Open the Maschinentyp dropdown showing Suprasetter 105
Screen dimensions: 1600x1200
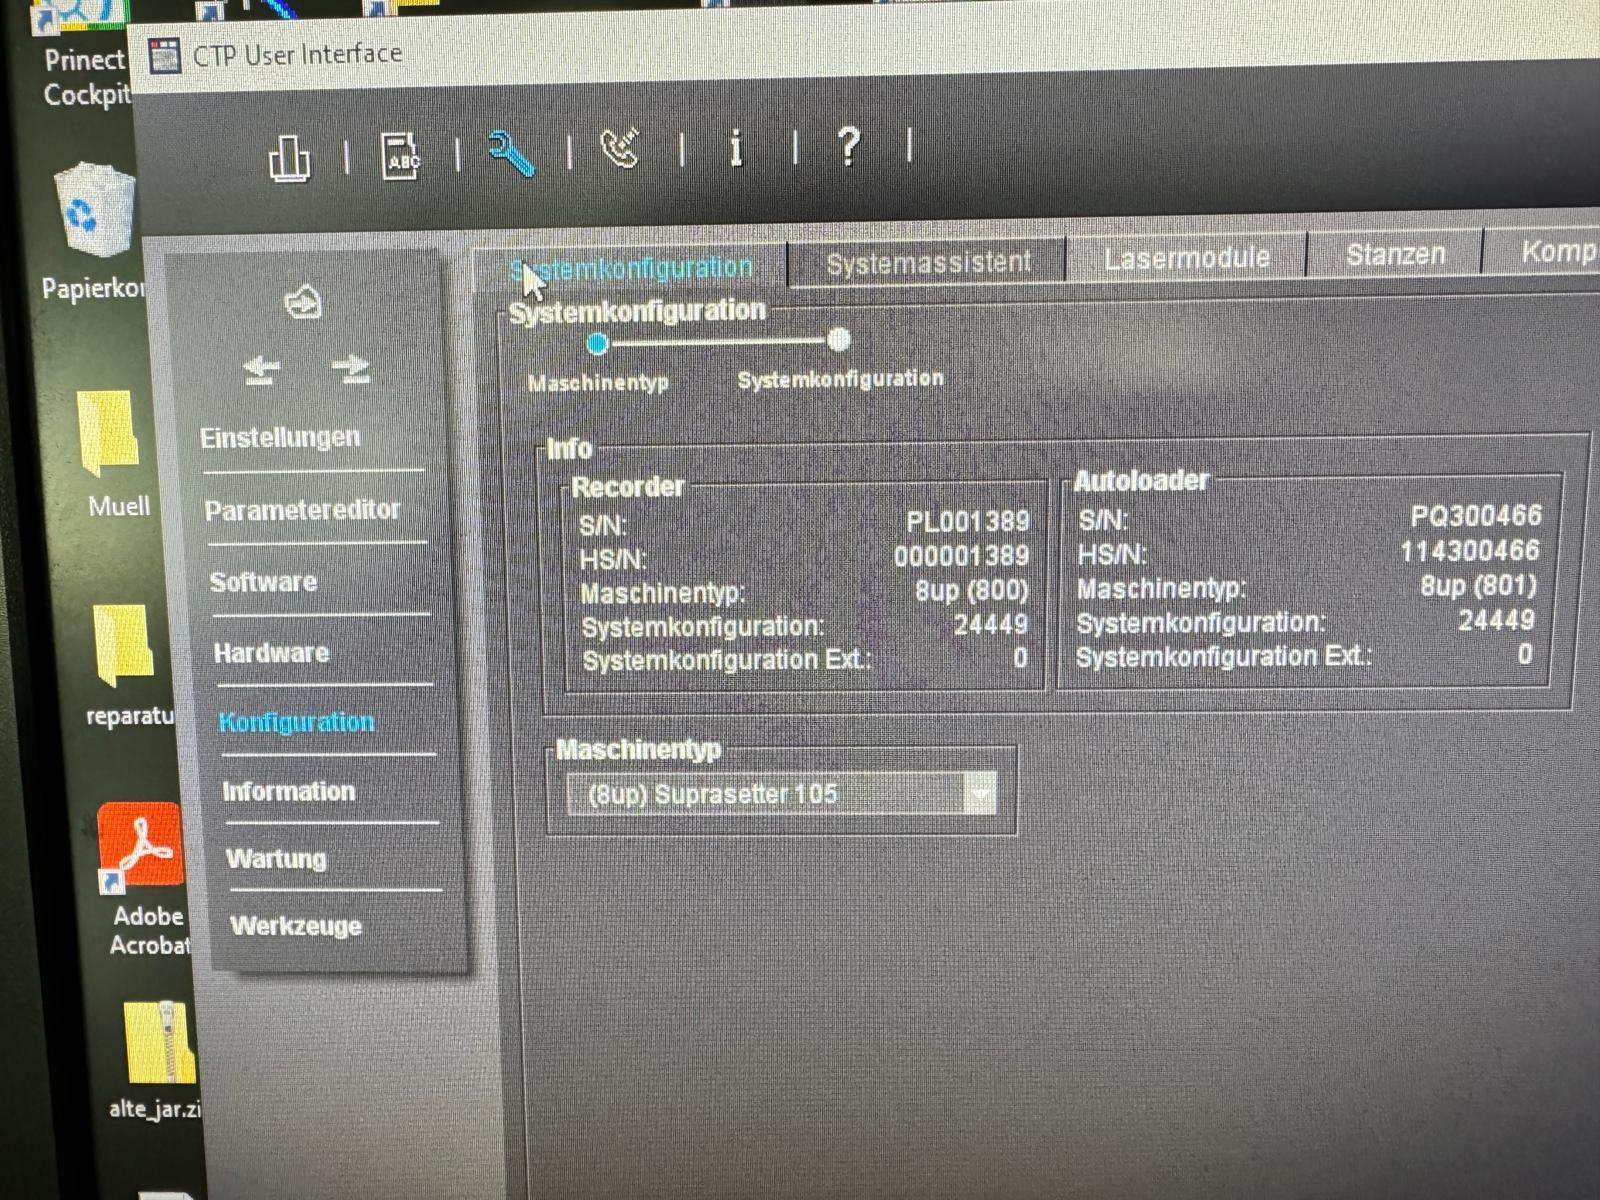click(x=981, y=793)
